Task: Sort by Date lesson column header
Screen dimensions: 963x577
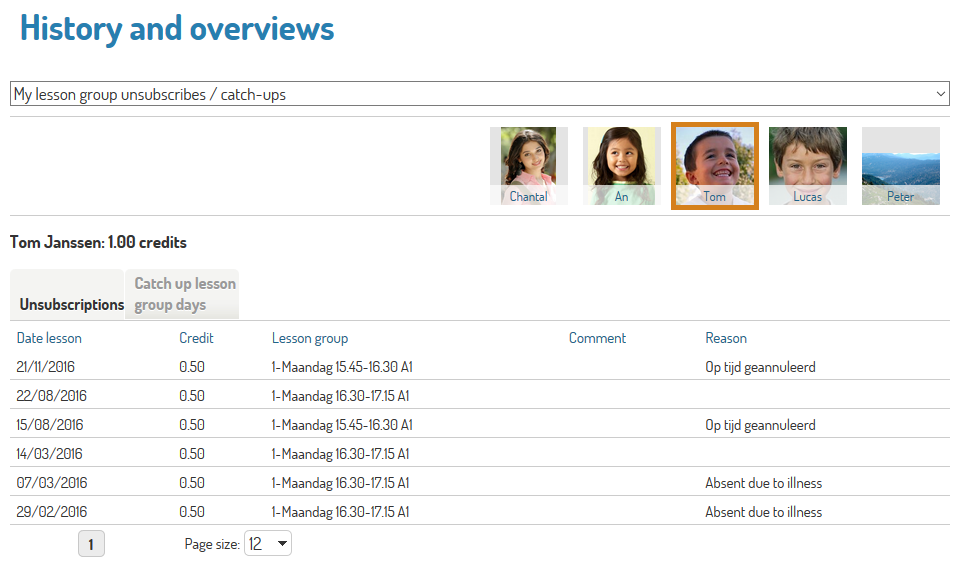Action: [49, 338]
